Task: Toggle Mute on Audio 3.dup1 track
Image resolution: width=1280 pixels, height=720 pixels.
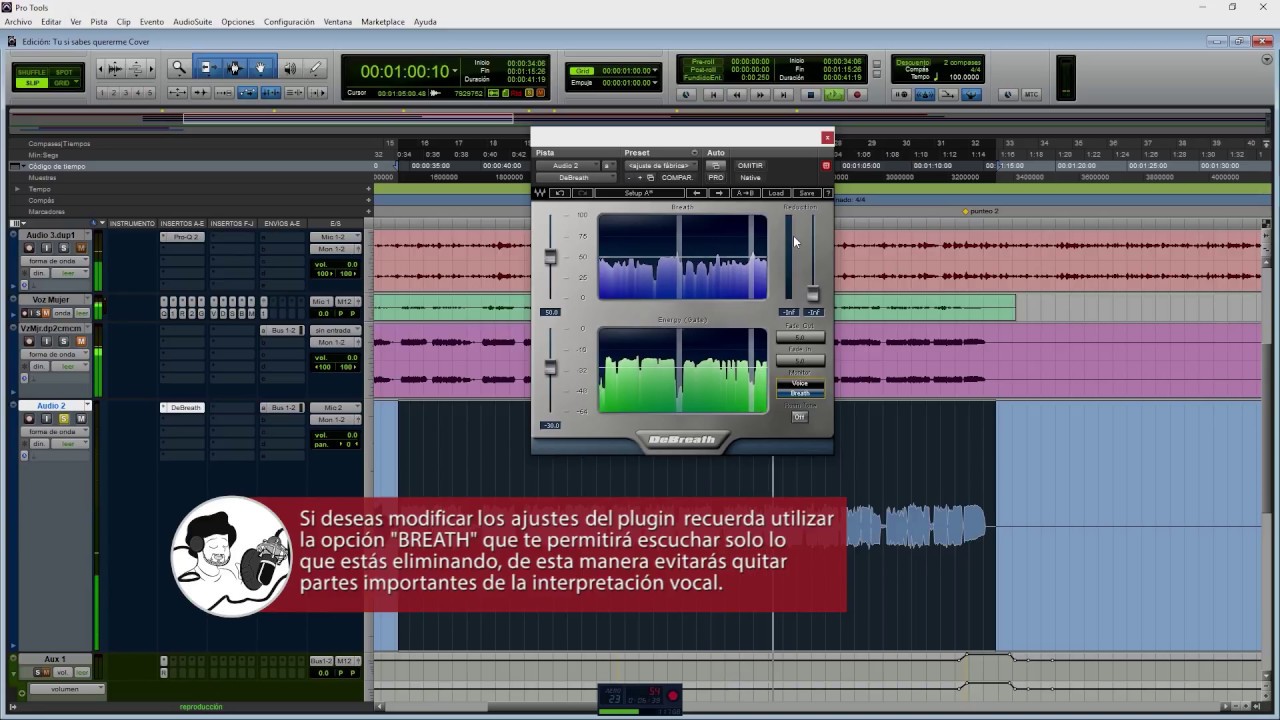Action: (x=81, y=248)
